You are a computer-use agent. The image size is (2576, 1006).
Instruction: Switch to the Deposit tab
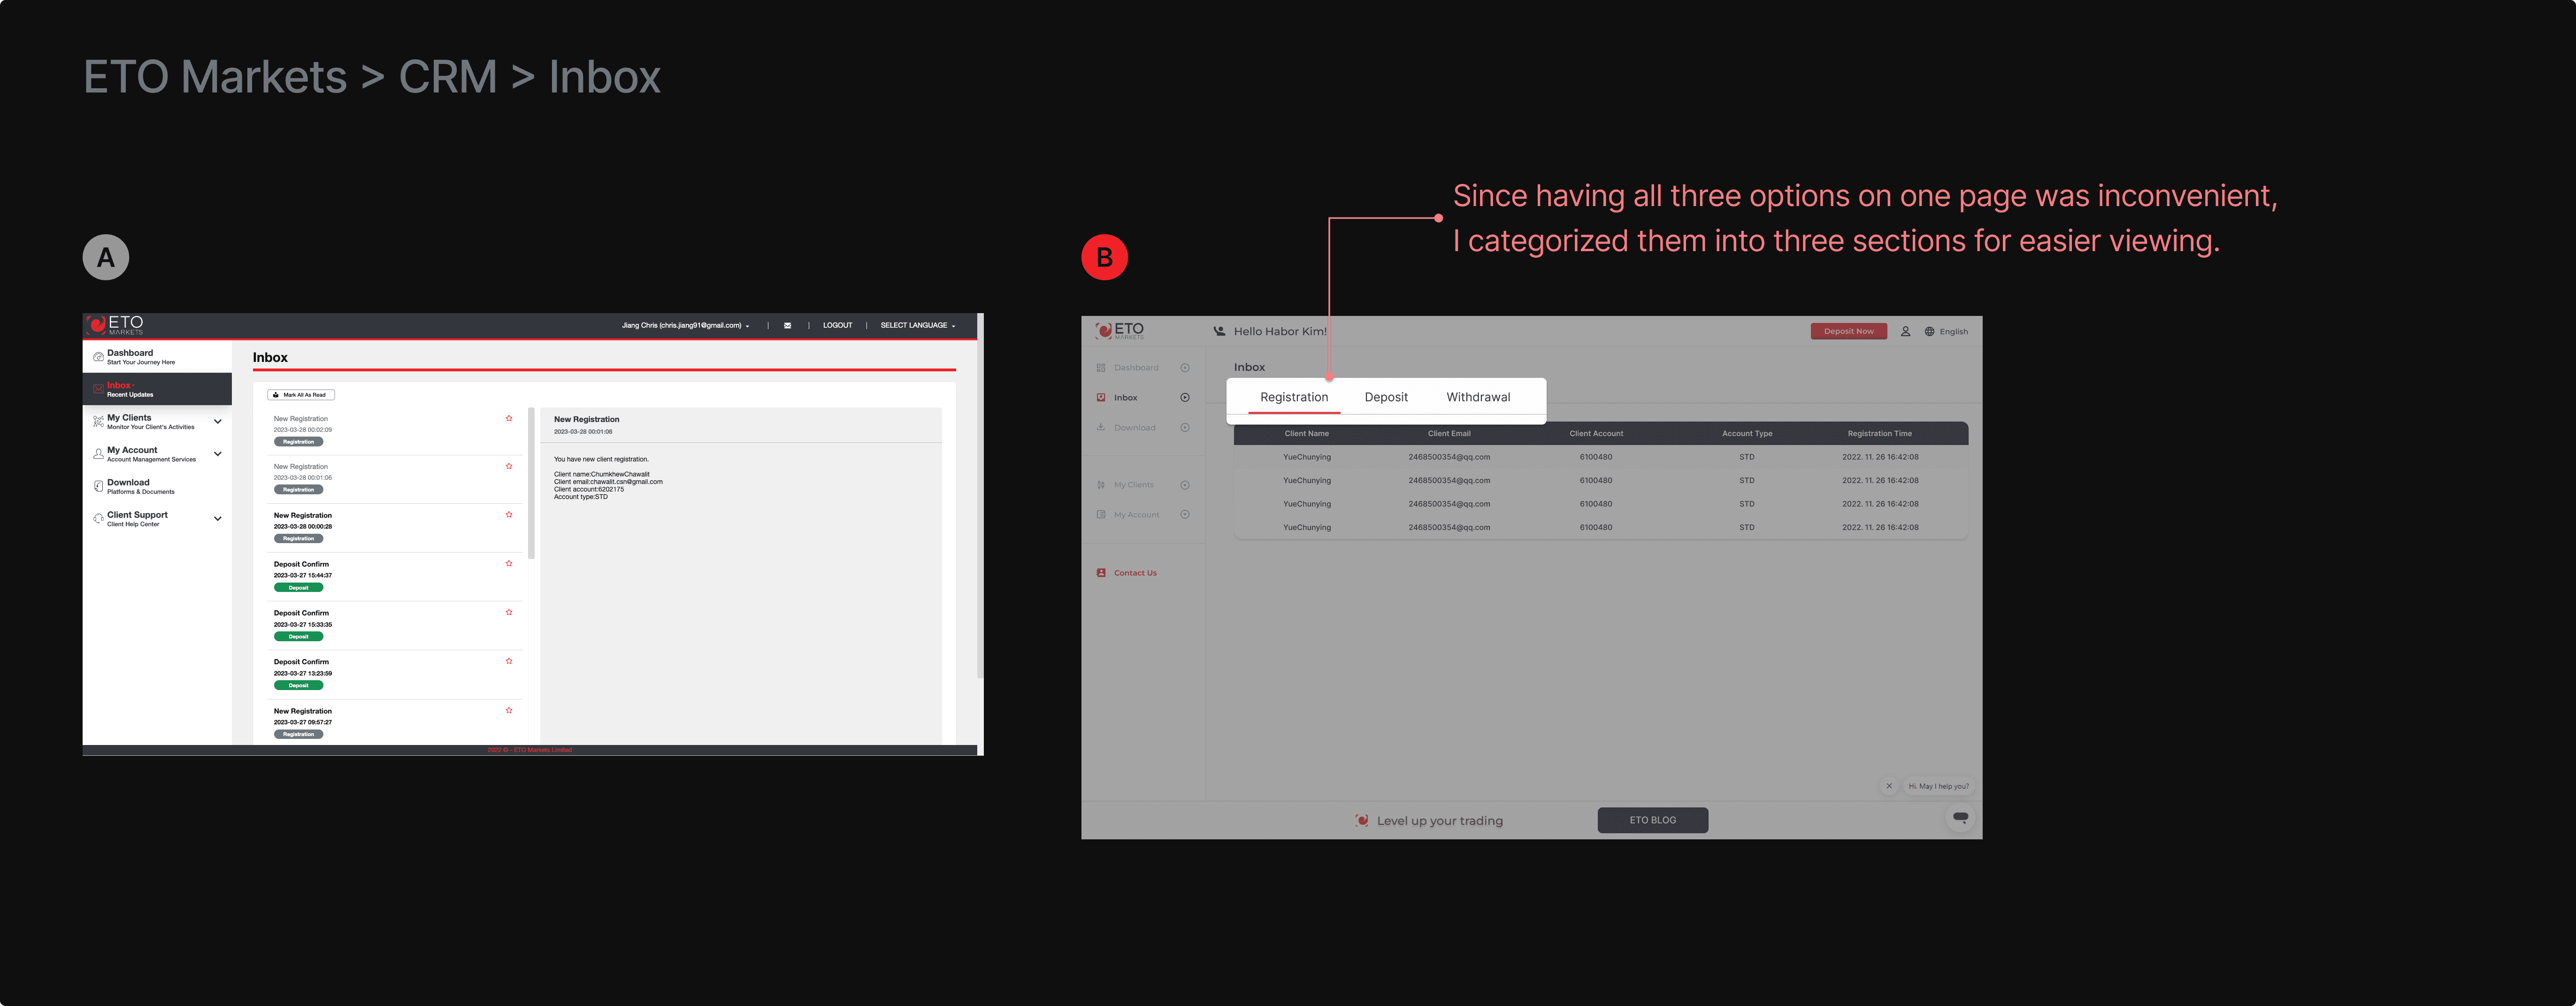(x=1386, y=397)
